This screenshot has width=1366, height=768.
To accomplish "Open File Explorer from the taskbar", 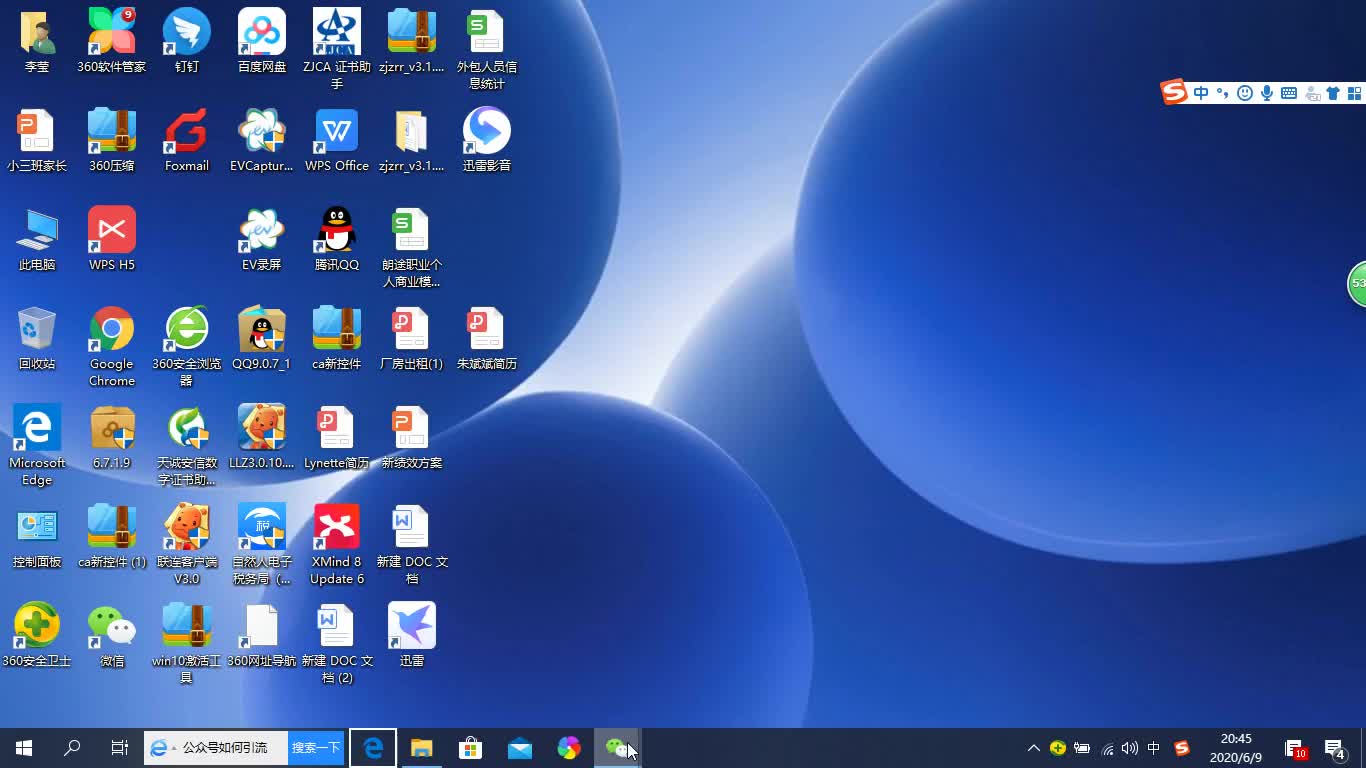I will pyautogui.click(x=422, y=748).
